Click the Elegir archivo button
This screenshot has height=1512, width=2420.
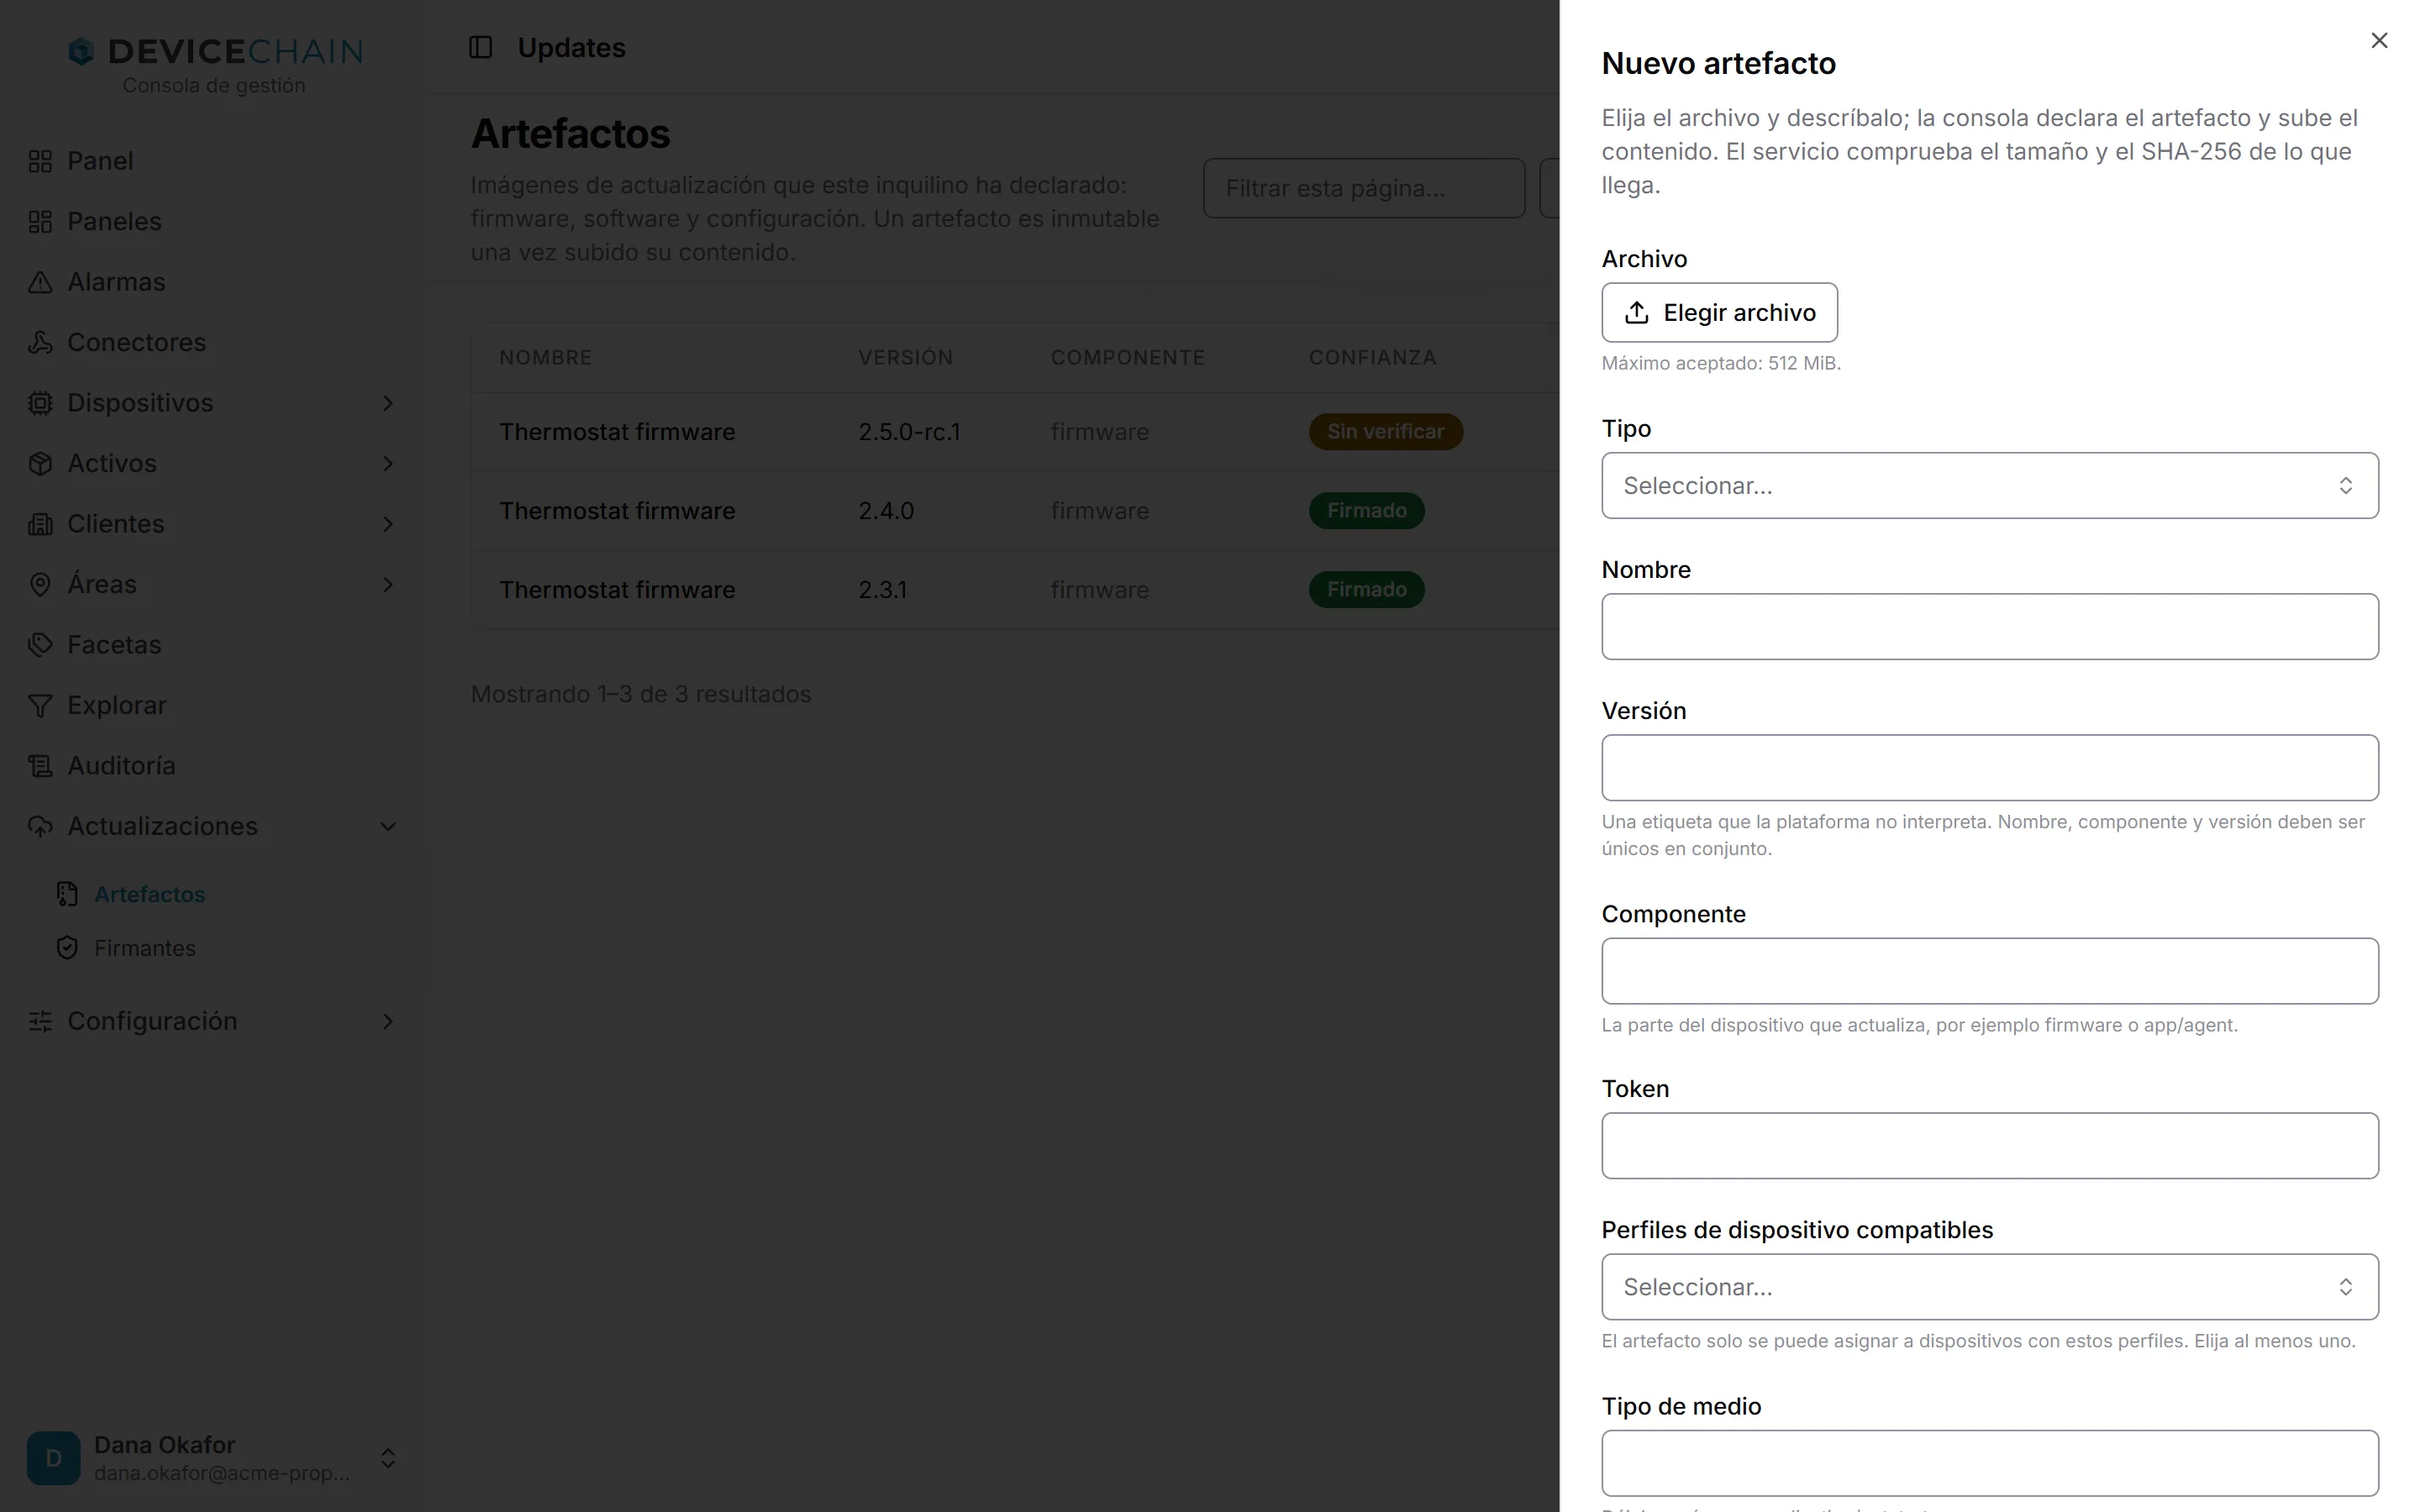1719,313
